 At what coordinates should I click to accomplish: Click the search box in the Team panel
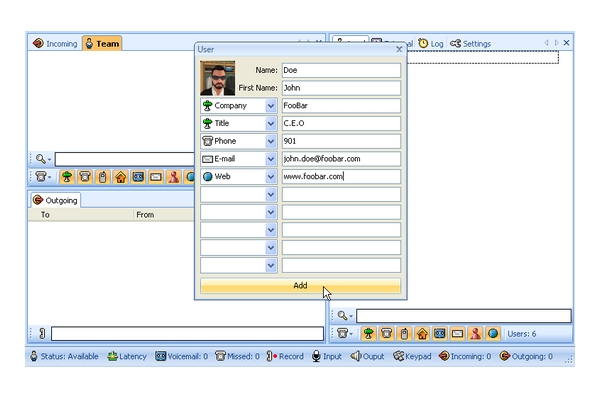pos(125,159)
